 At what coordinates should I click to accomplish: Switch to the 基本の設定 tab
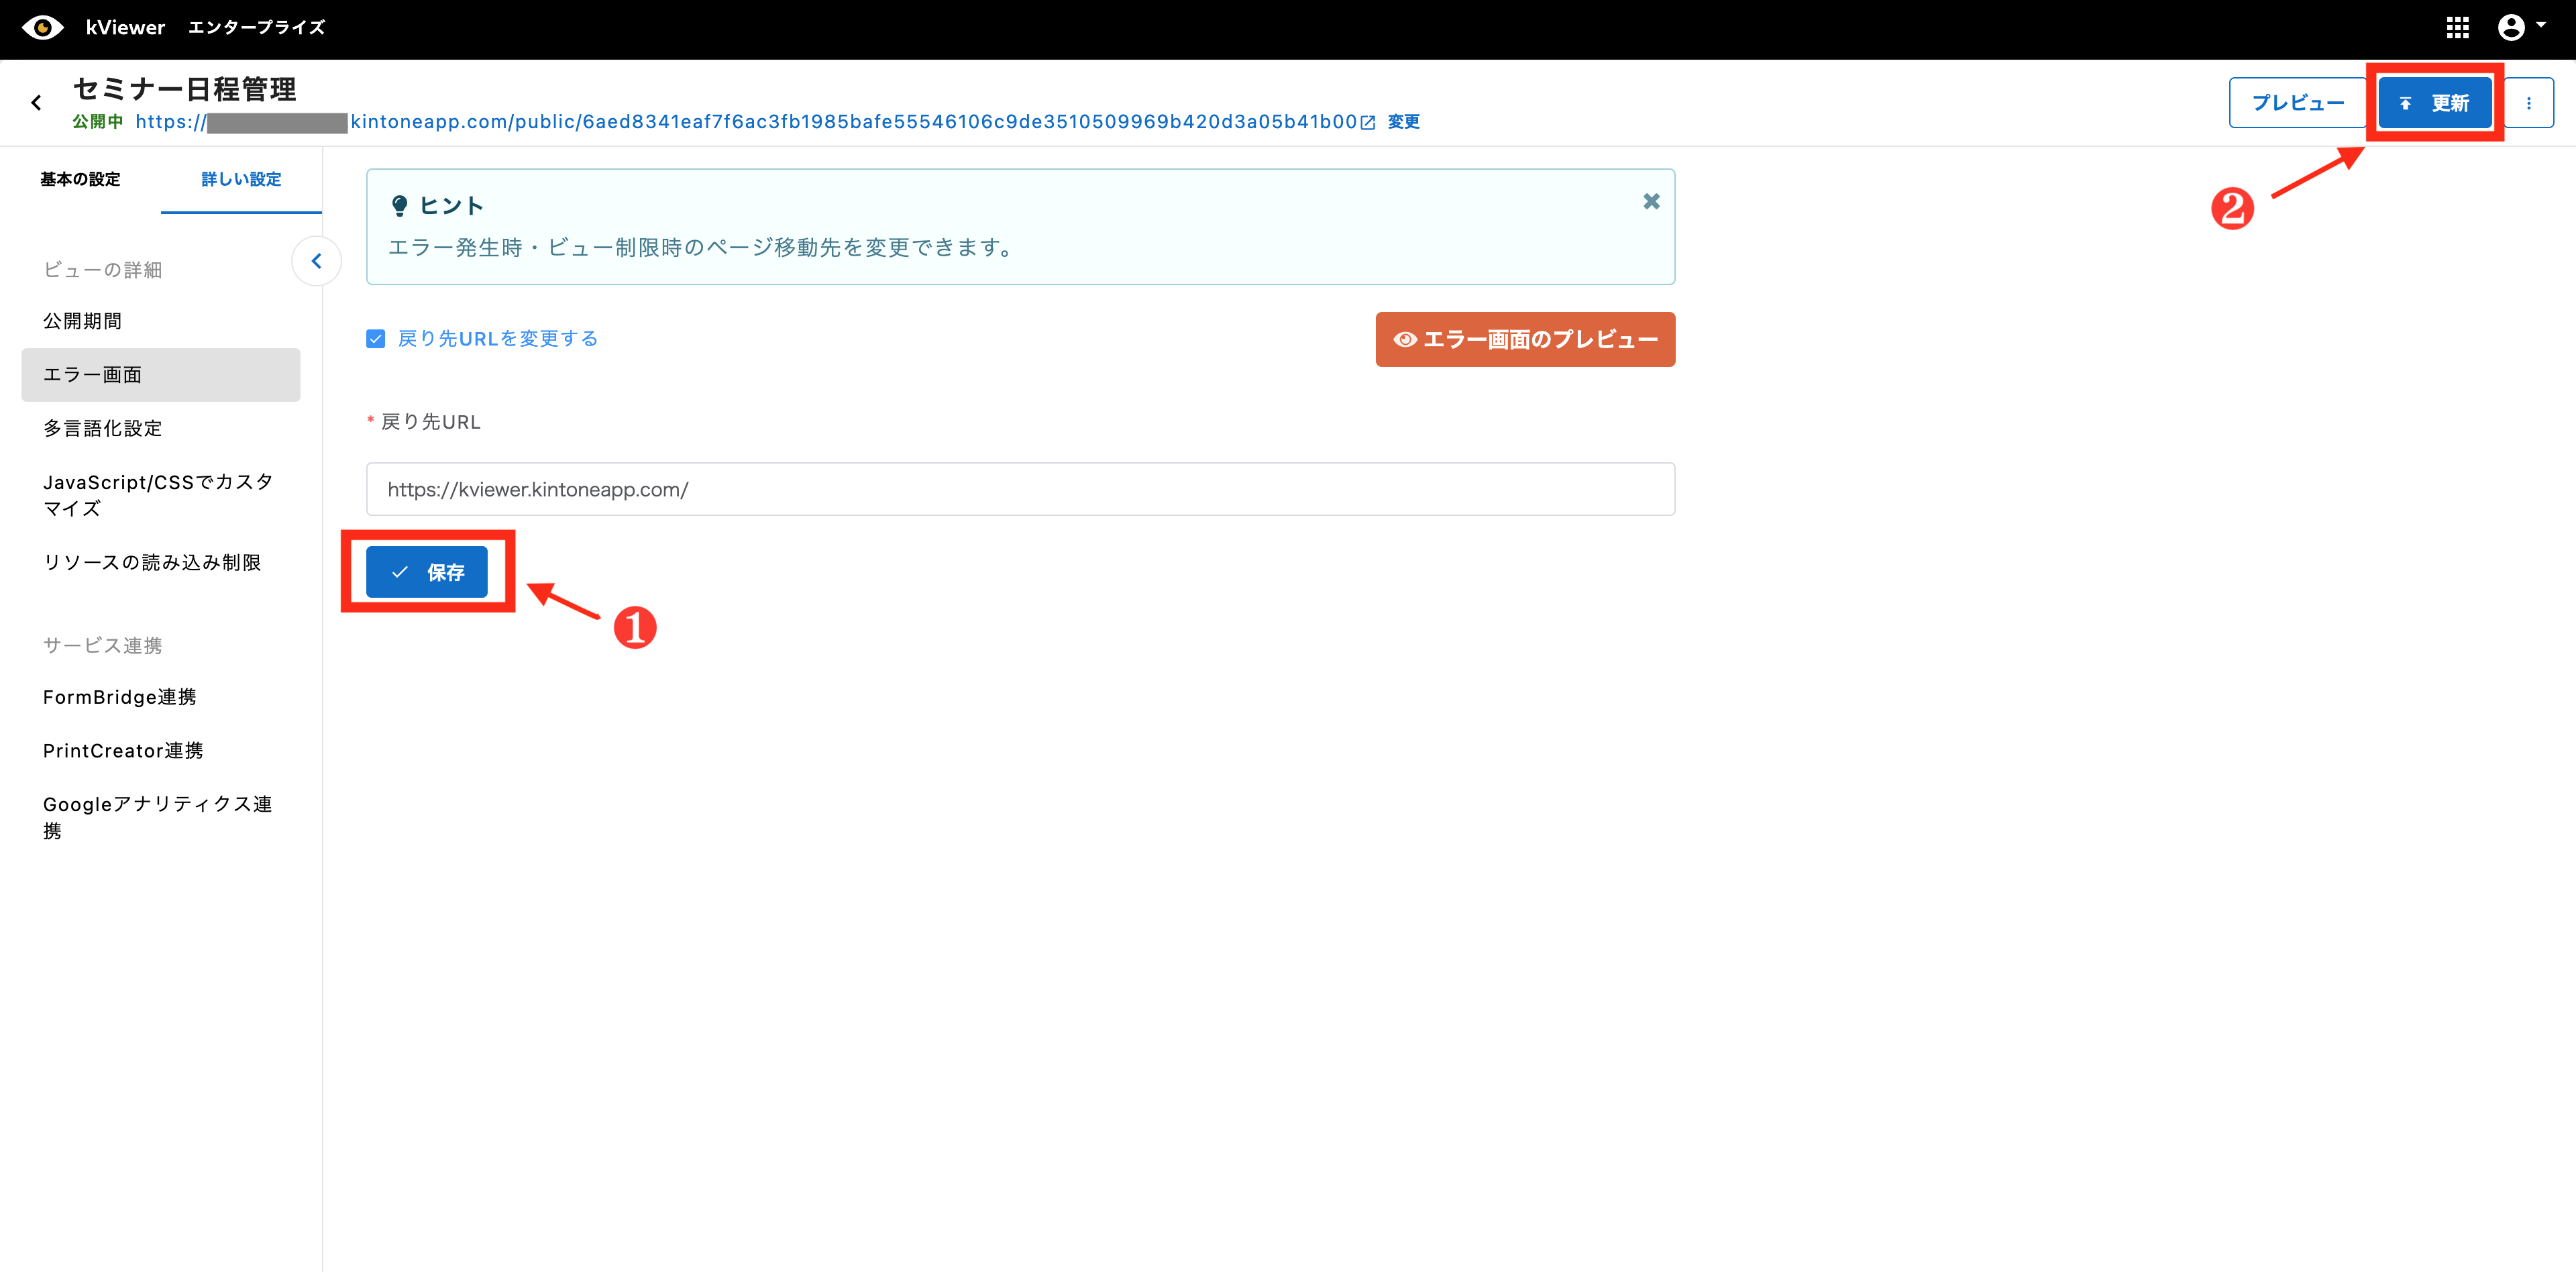(80, 180)
